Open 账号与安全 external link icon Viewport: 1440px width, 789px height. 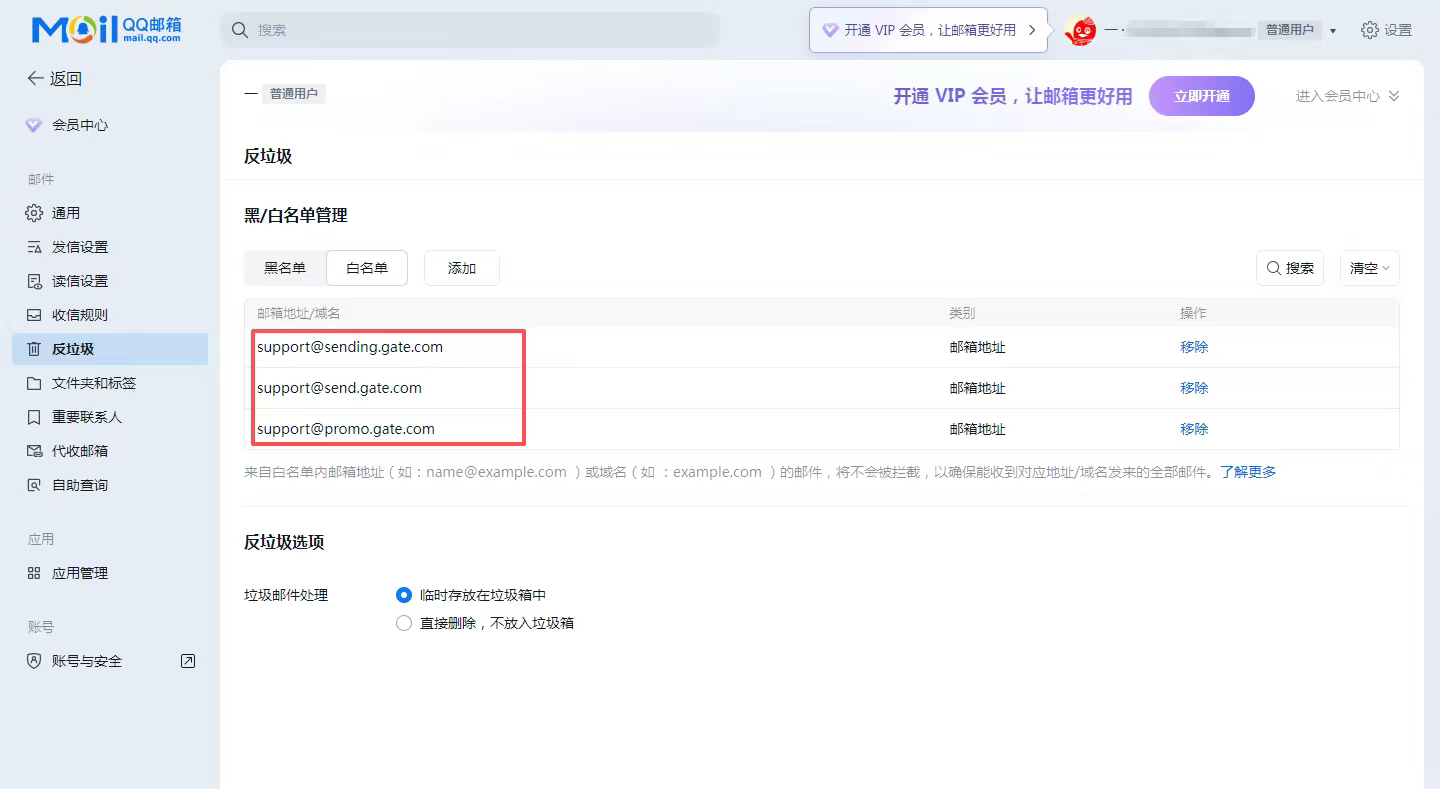pos(187,661)
